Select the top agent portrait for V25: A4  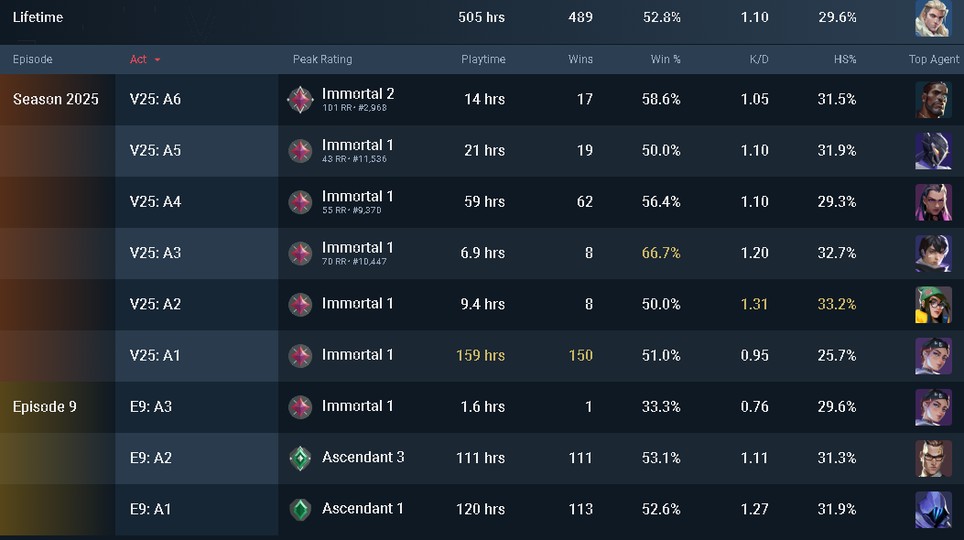[x=933, y=202]
